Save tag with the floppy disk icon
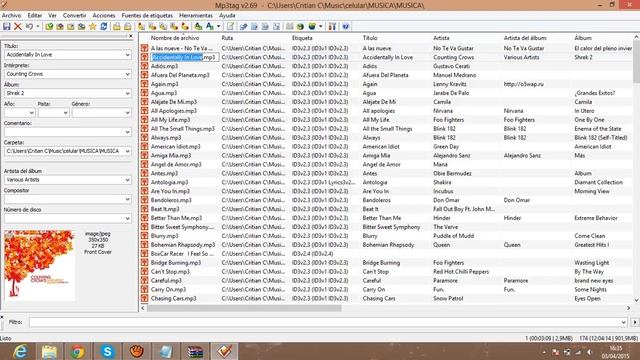 coord(7,27)
